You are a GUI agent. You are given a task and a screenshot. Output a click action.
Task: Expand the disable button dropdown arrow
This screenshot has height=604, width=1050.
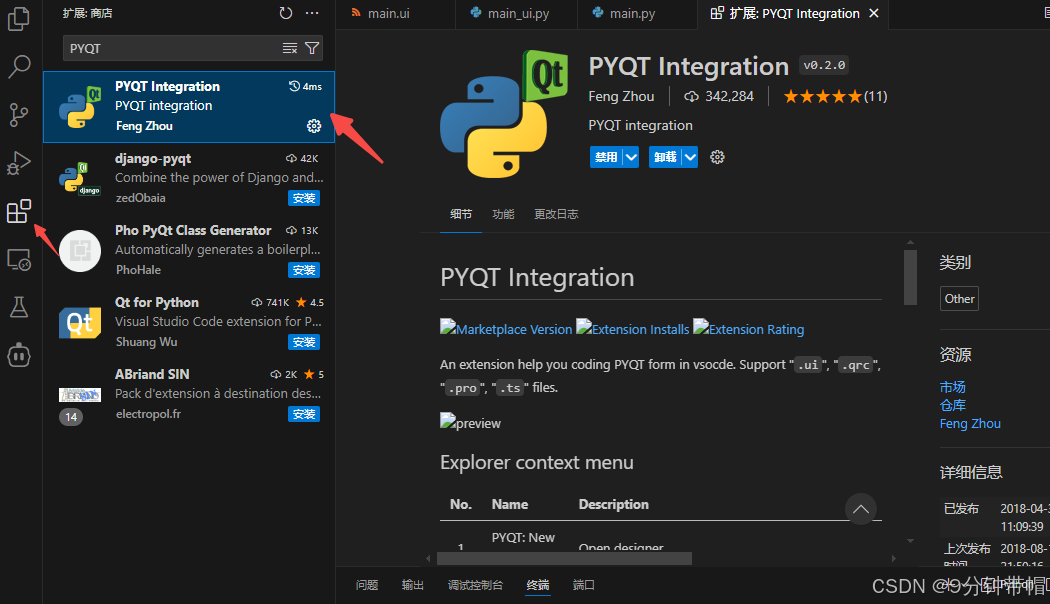point(631,157)
